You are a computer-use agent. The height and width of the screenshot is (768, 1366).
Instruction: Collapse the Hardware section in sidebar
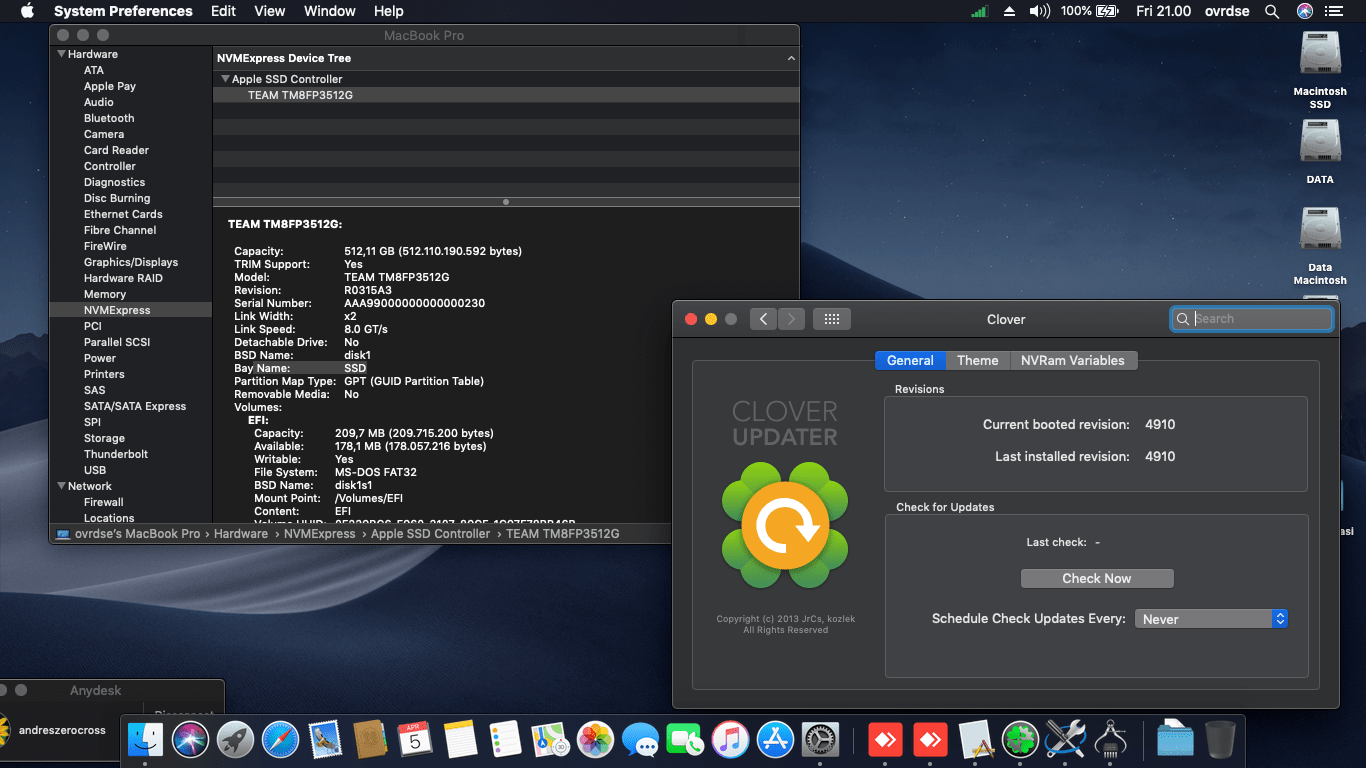61,54
